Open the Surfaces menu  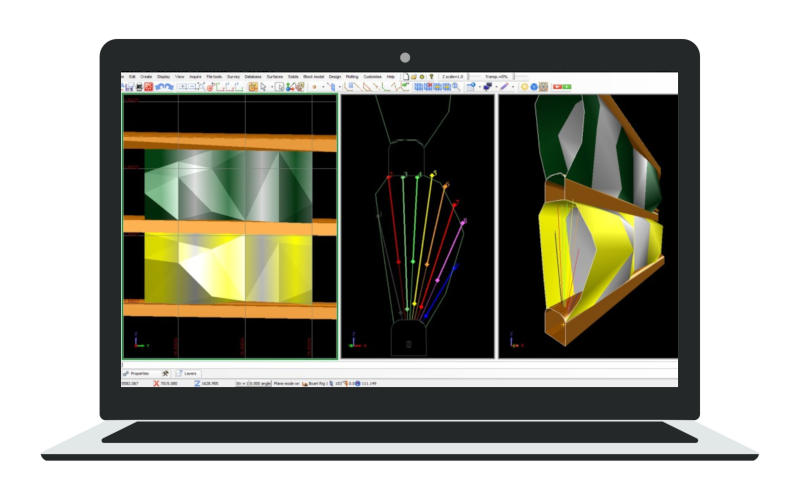275,77
